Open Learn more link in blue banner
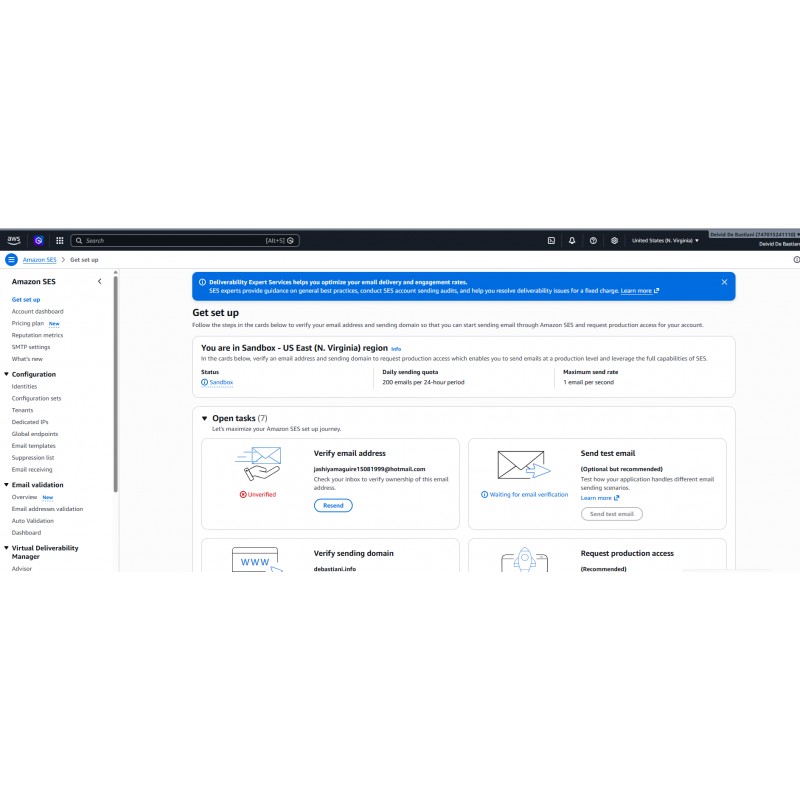 coord(639,291)
